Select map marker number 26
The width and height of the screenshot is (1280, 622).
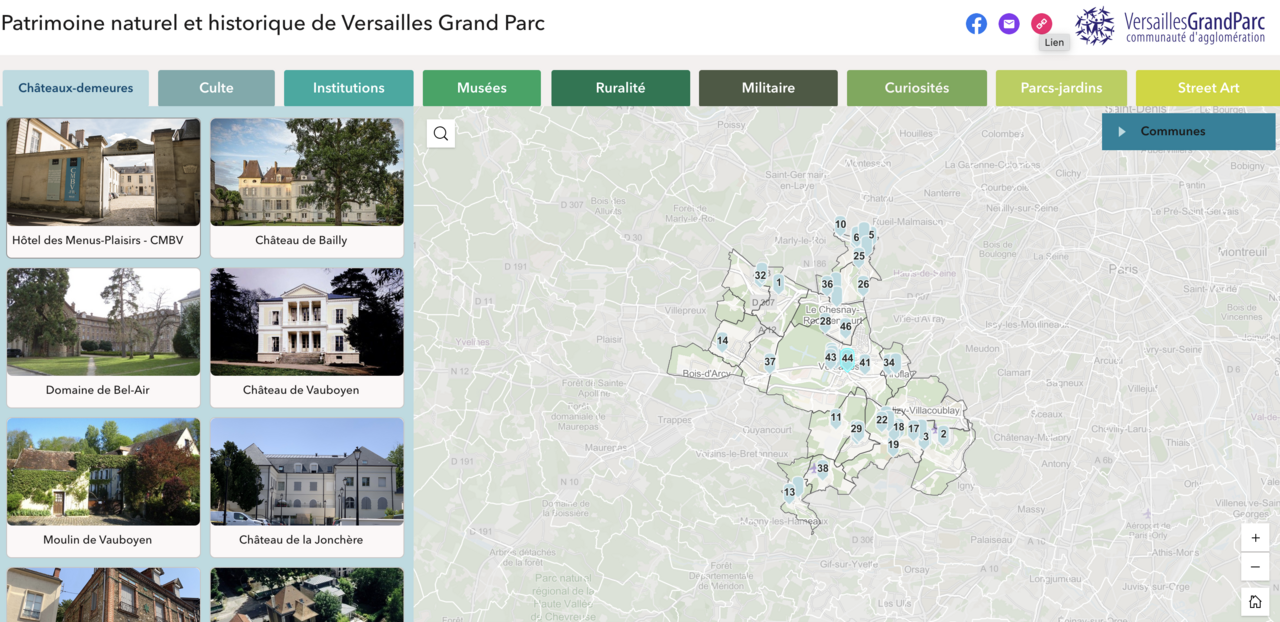pyautogui.click(x=863, y=285)
